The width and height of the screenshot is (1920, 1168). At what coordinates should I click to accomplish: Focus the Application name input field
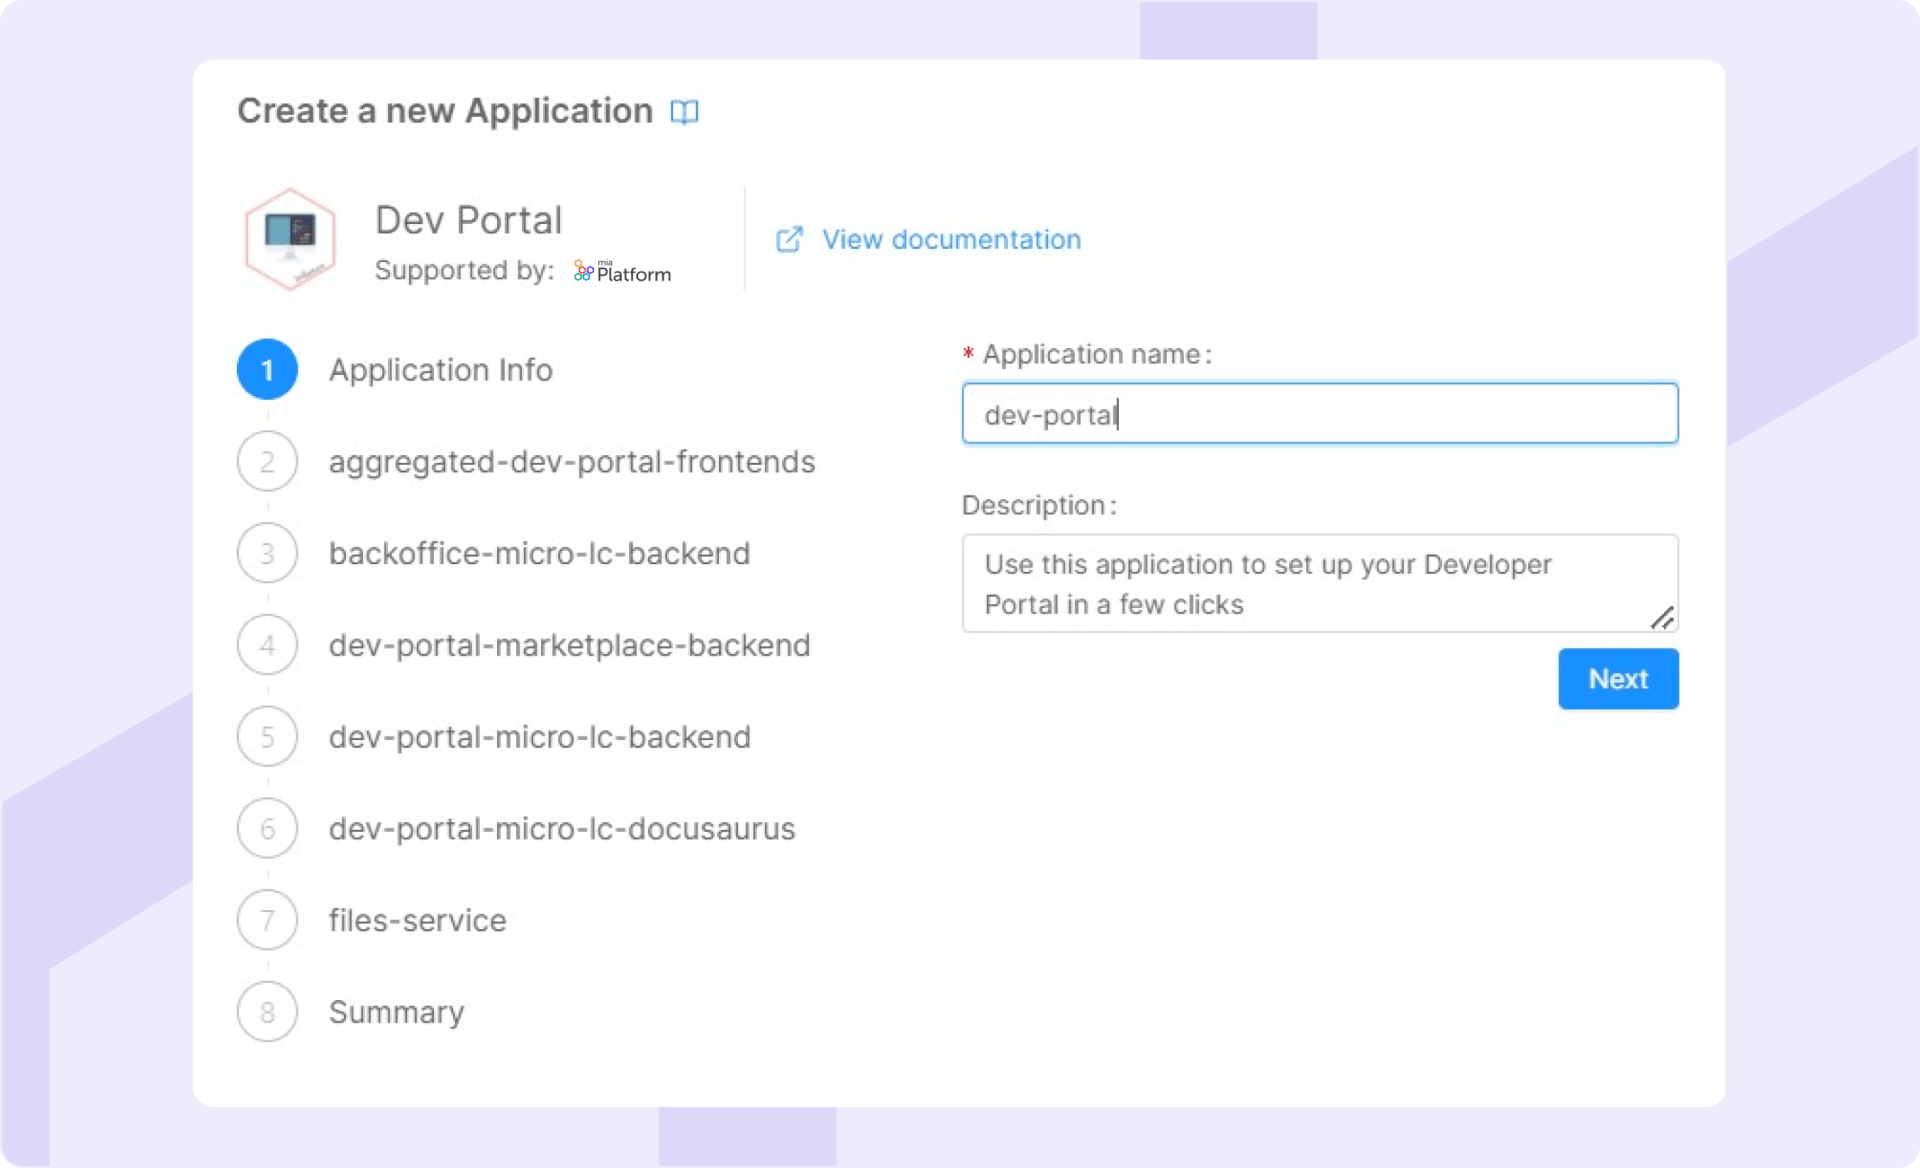[1320, 413]
